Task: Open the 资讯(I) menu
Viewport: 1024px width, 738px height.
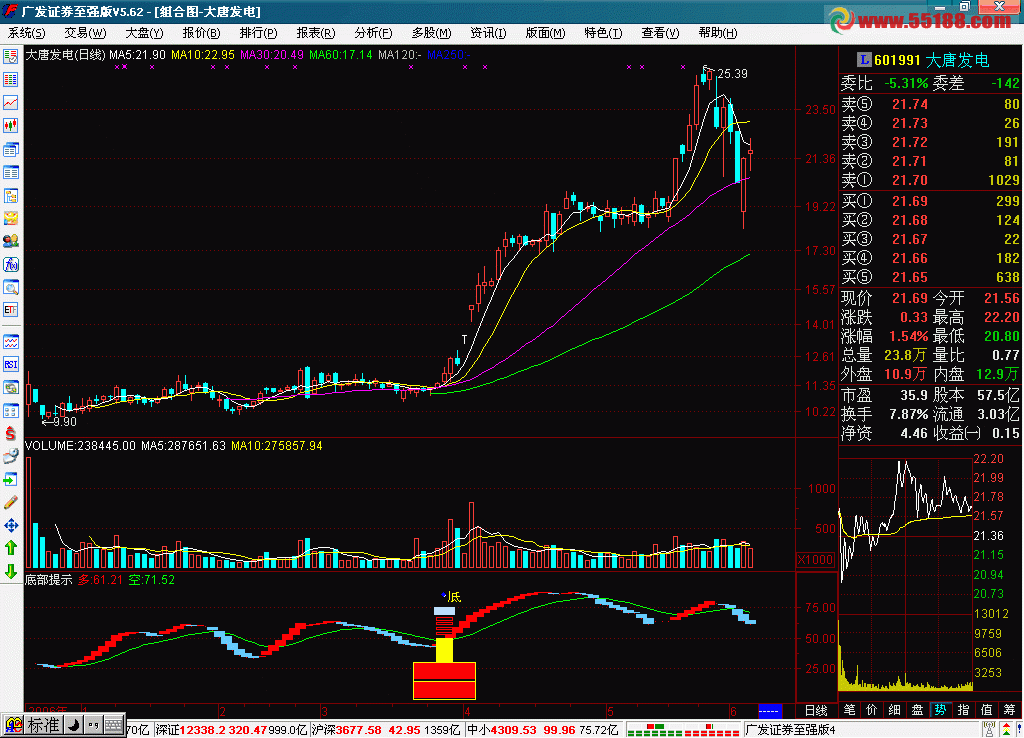Action: pyautogui.click(x=488, y=33)
